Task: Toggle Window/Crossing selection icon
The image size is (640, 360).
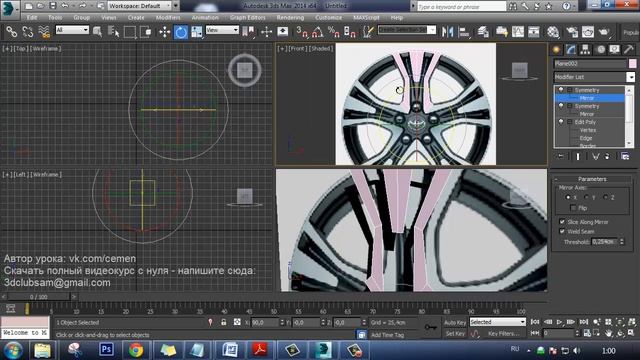Action: coord(146,31)
